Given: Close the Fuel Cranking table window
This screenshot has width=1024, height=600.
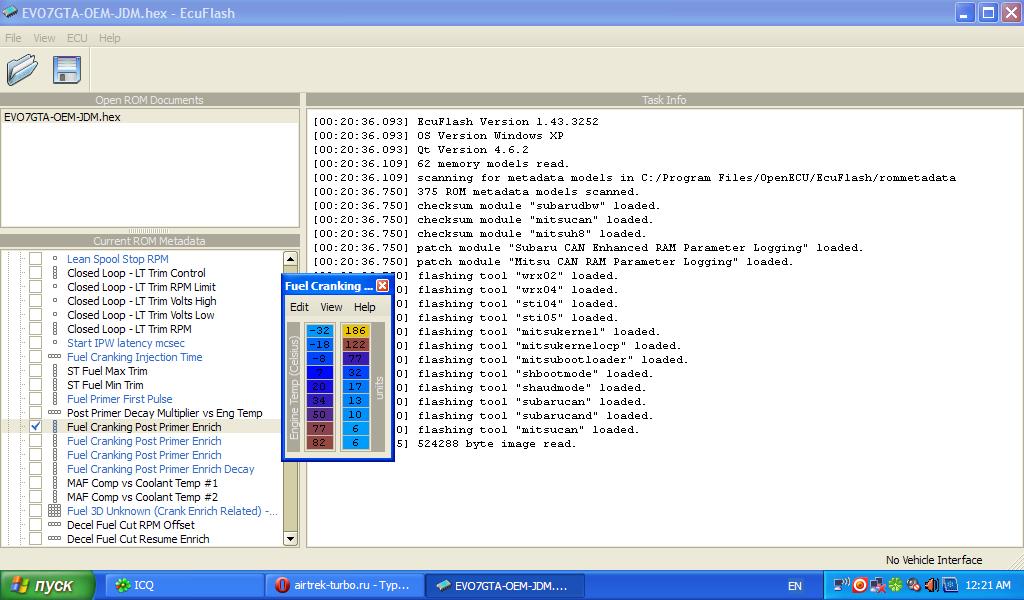Looking at the screenshot, I should click(x=382, y=286).
